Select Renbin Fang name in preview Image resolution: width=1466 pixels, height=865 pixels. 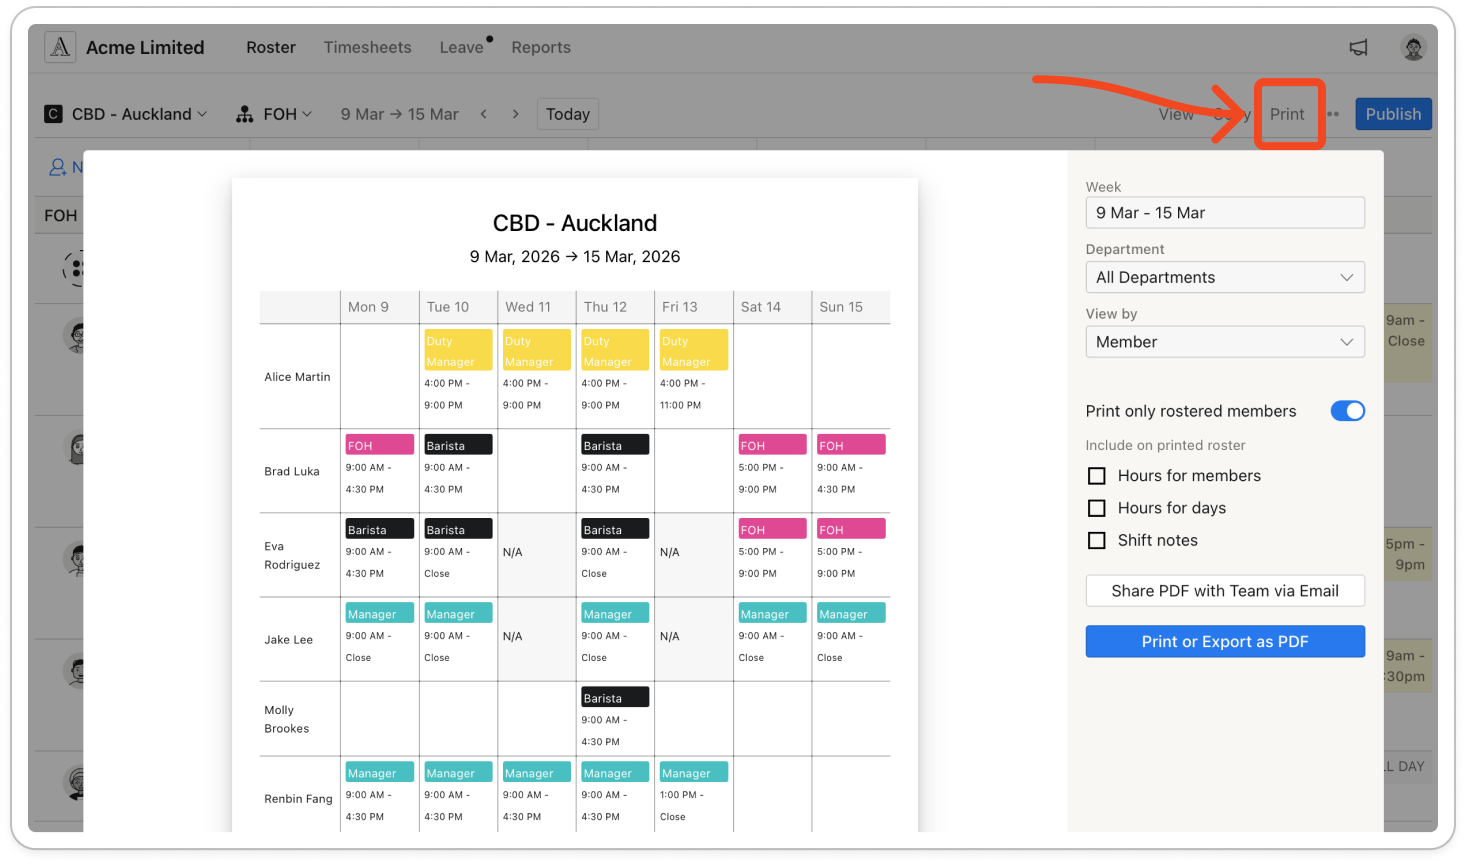click(x=298, y=799)
